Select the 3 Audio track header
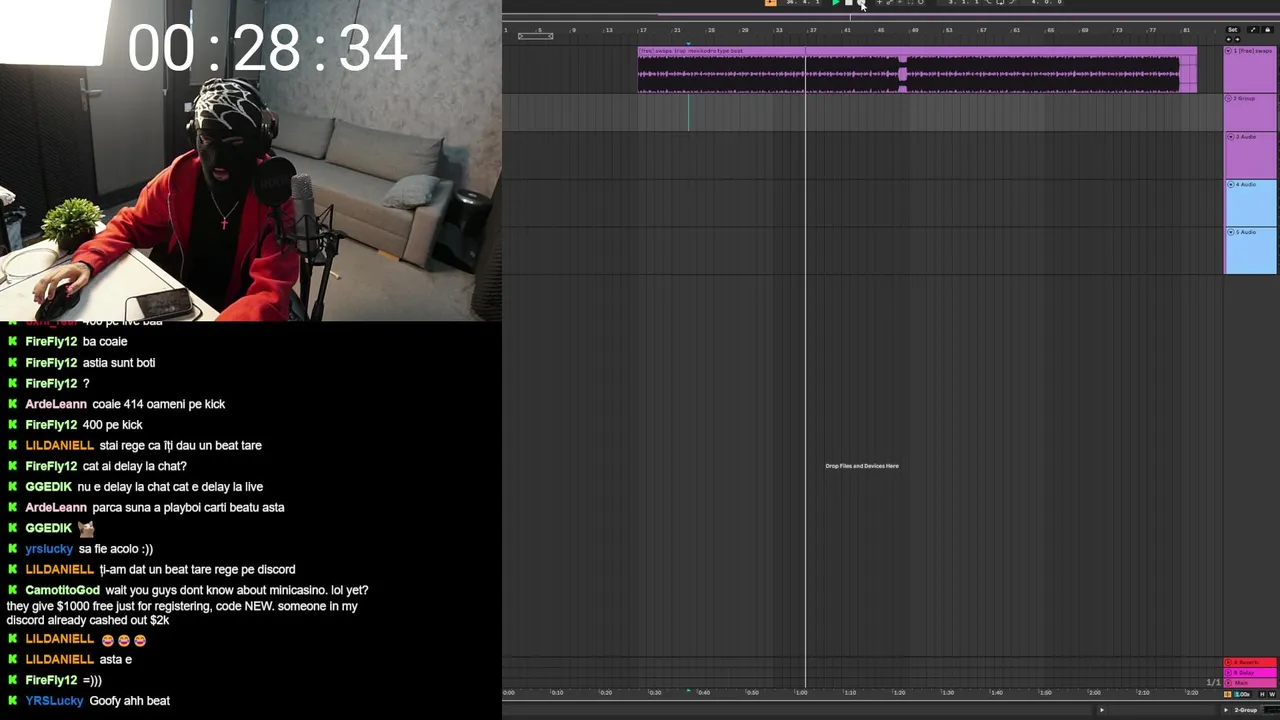Screen dimensions: 1280x720 click(1251, 155)
